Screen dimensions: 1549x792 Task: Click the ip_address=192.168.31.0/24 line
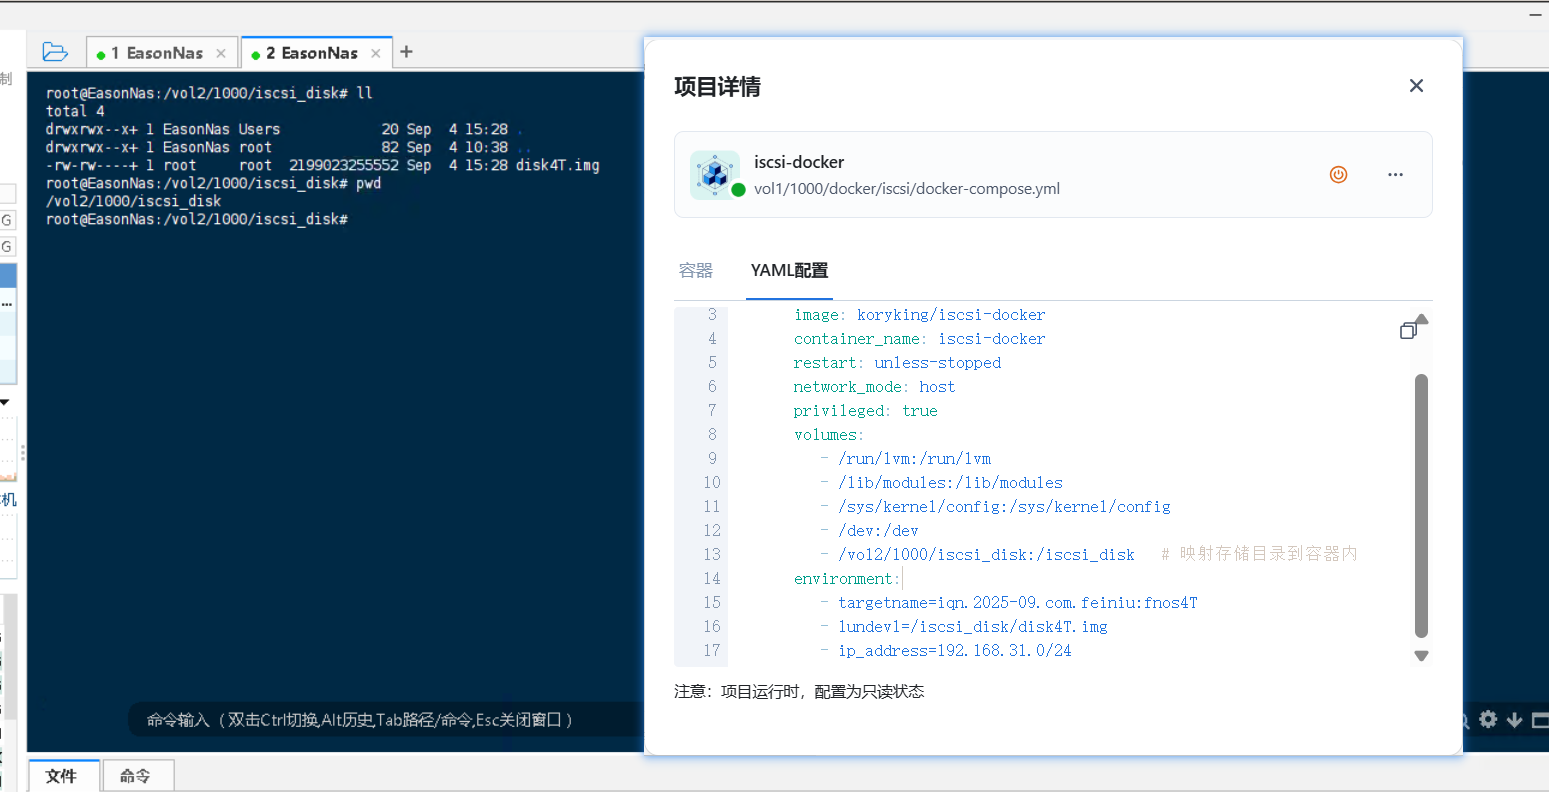point(954,651)
